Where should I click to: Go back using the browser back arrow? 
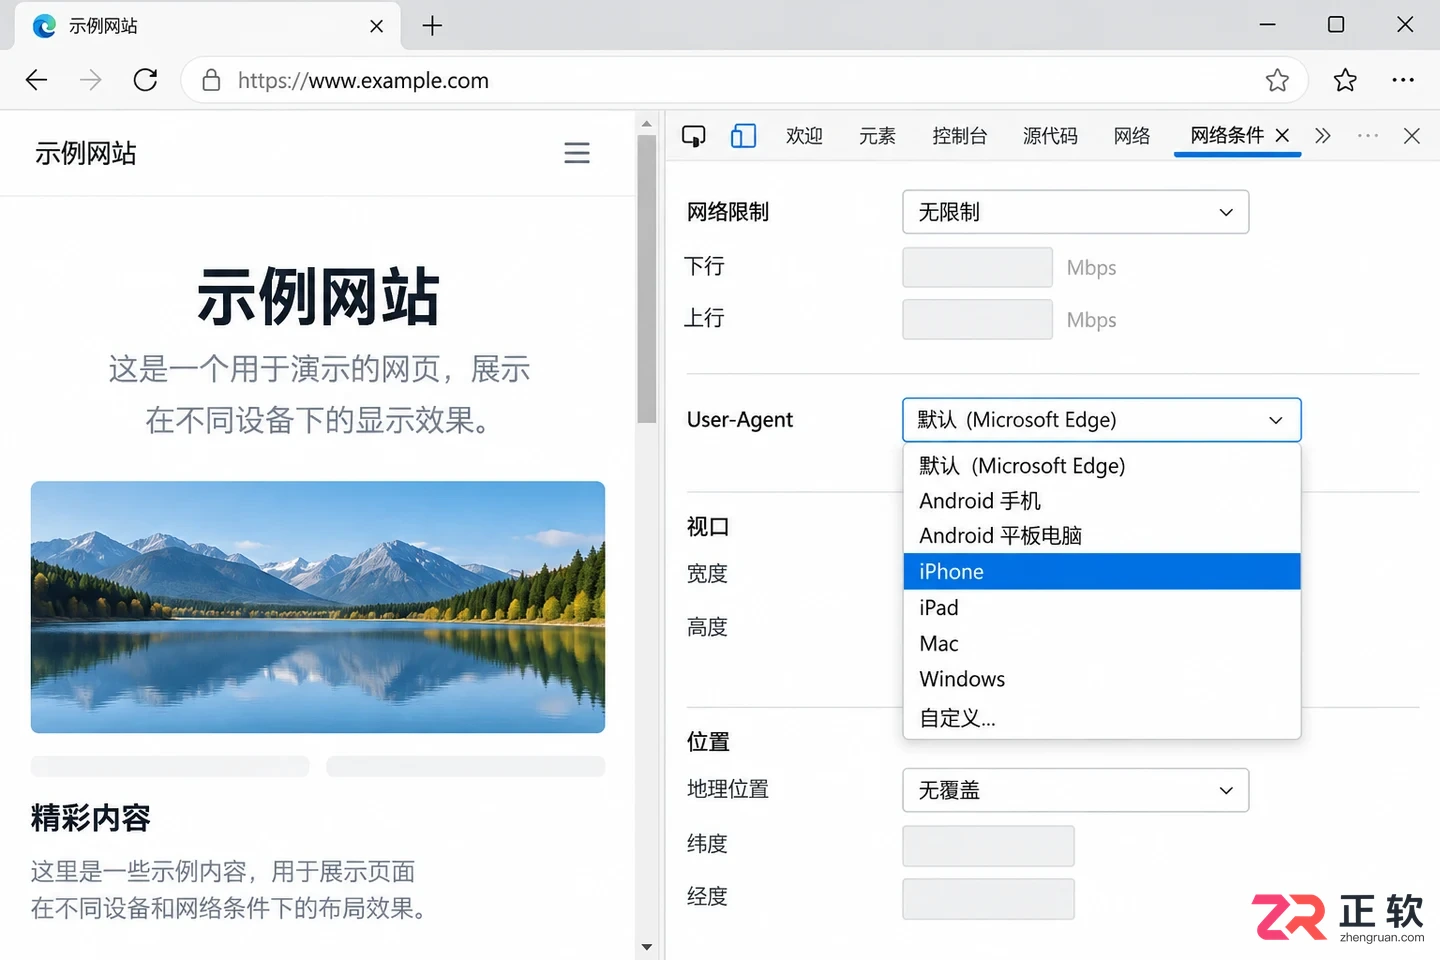pyautogui.click(x=37, y=80)
